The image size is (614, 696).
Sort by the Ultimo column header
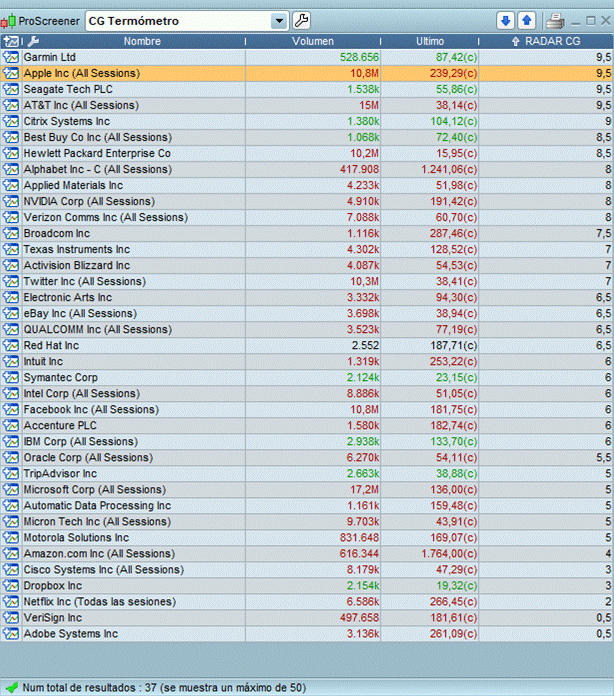point(431,41)
